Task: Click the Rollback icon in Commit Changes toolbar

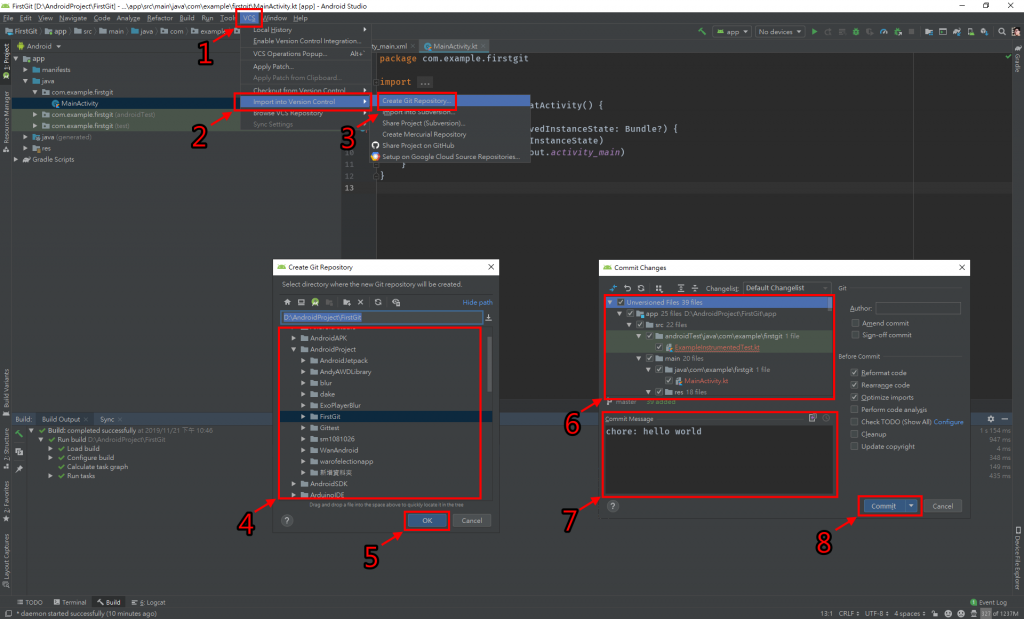Action: tap(627, 288)
